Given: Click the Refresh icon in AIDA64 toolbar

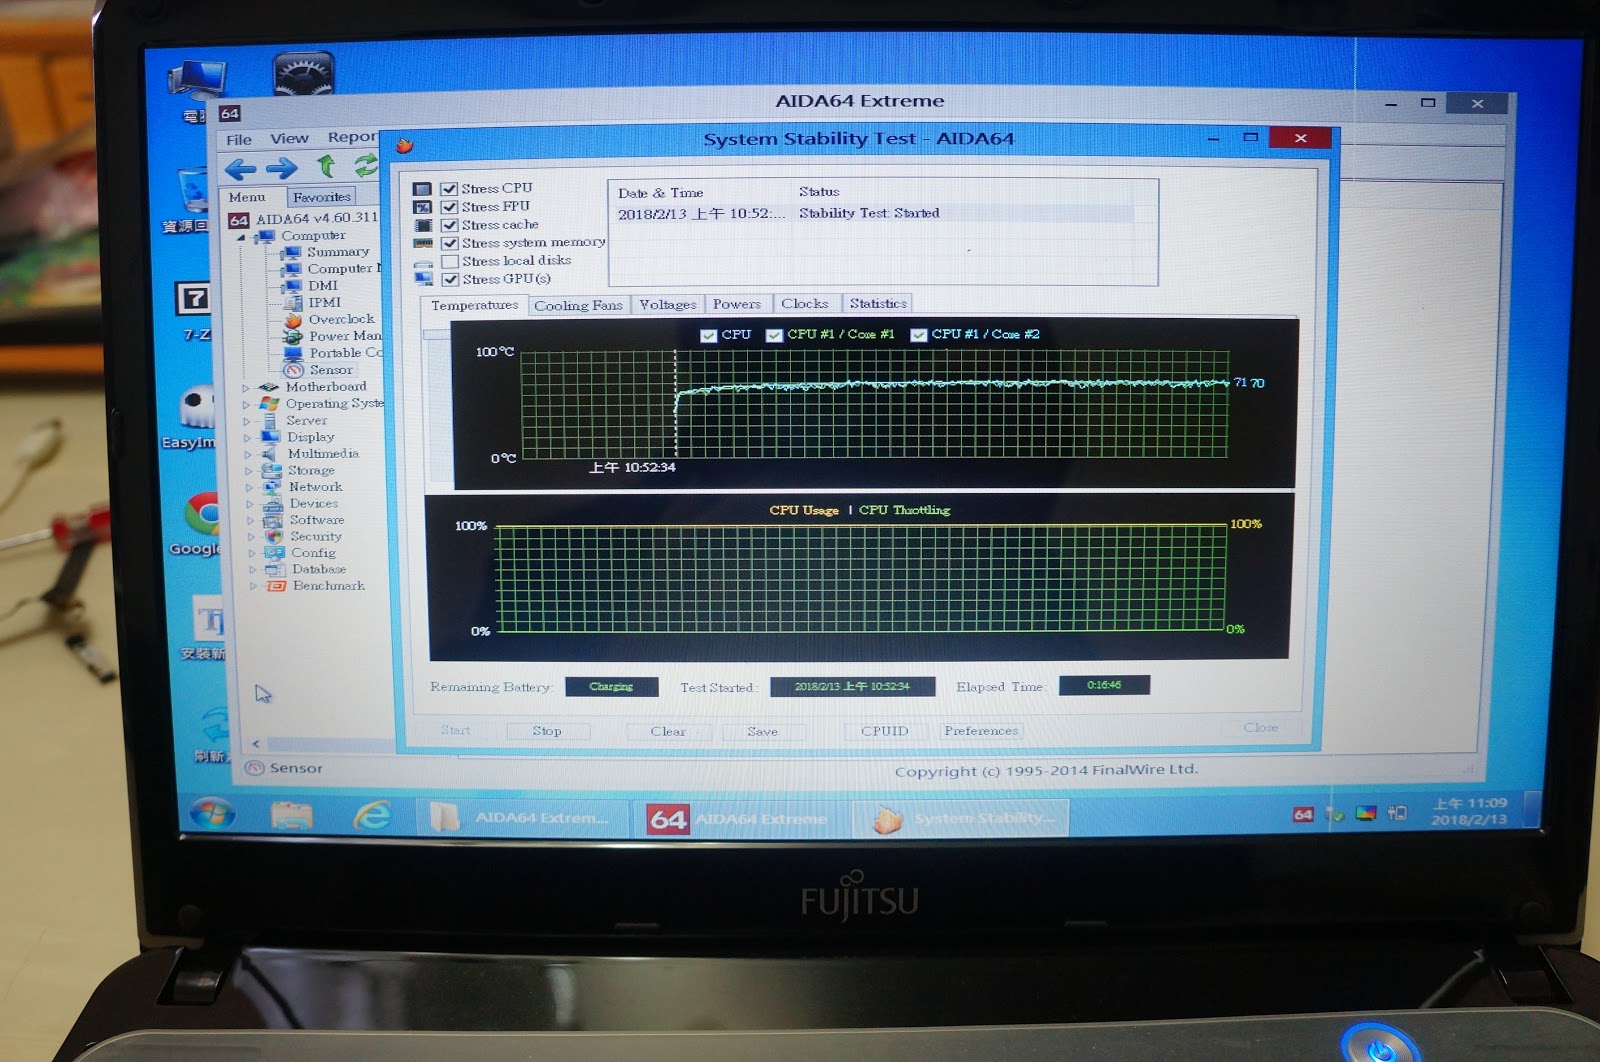Looking at the screenshot, I should click(x=366, y=164).
